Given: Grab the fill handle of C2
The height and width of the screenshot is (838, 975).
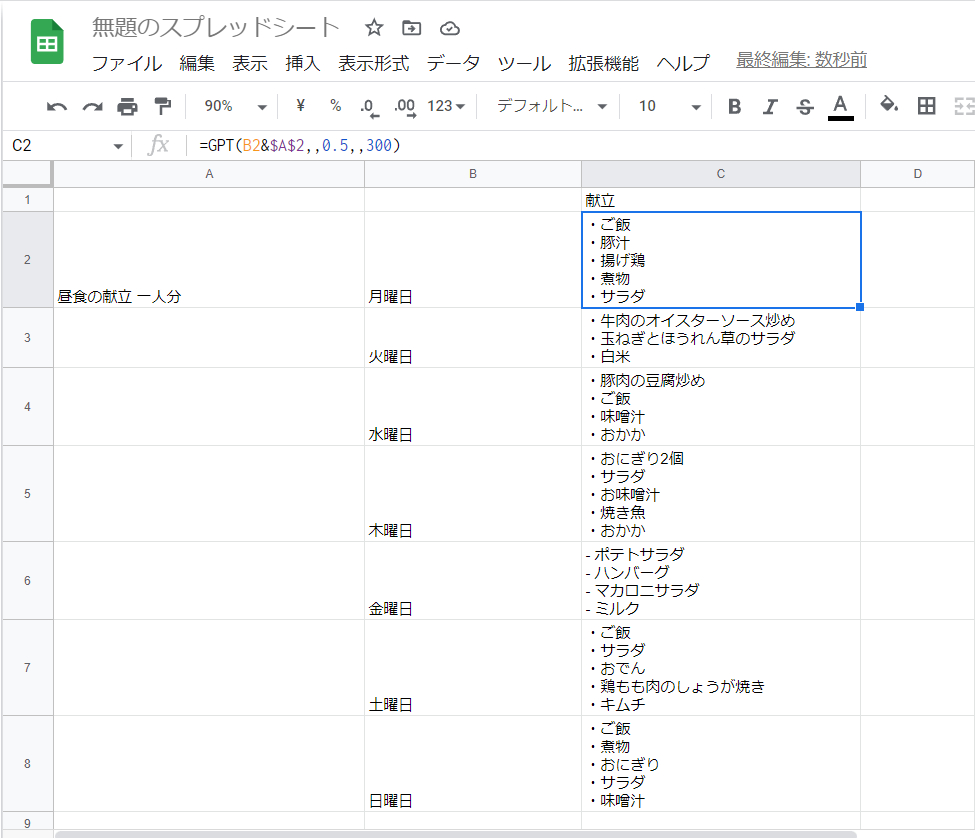Looking at the screenshot, I should click(x=860, y=307).
